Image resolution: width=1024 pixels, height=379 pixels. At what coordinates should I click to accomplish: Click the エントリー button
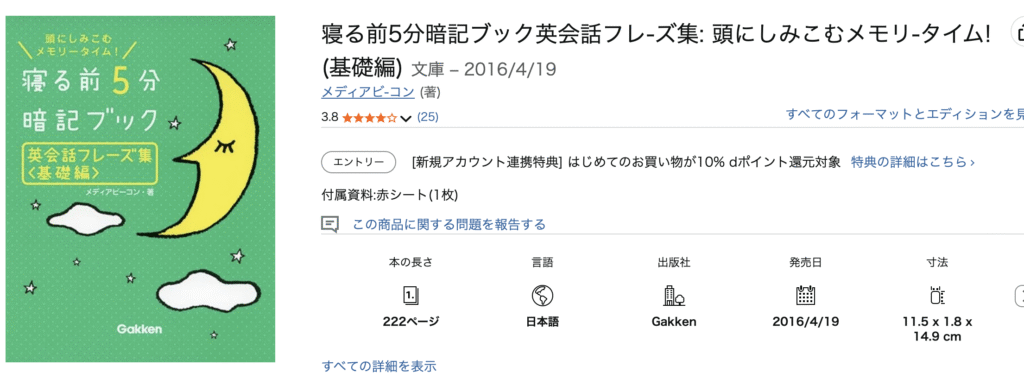point(359,162)
